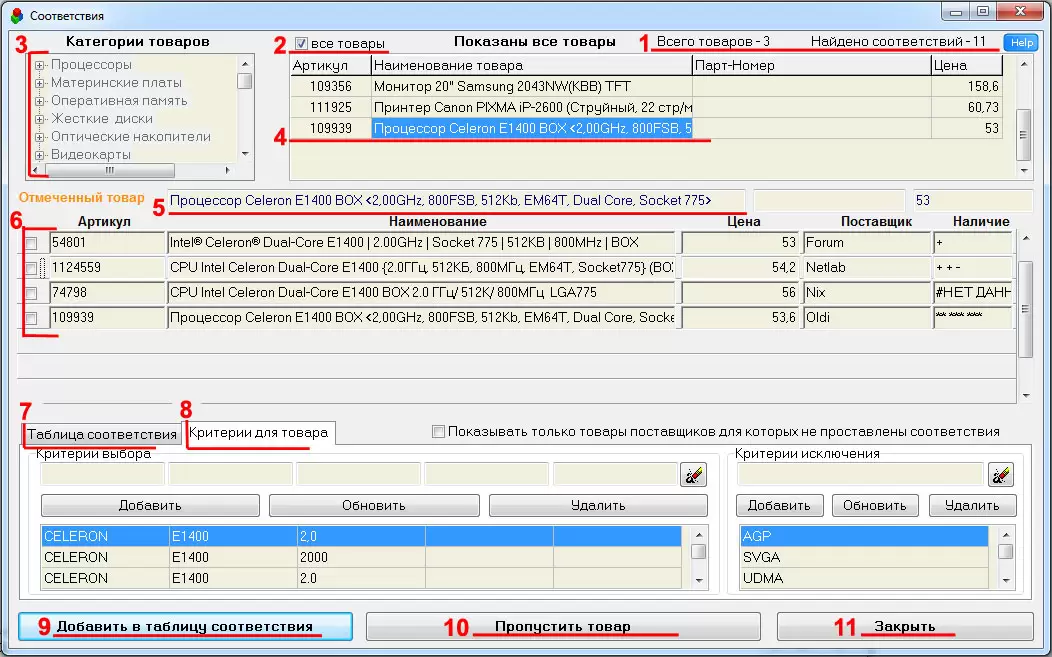Viewport: 1052px width, 657px height.
Task: Select the 'Монитор 20" Samsung' product row
Action: (x=530, y=87)
